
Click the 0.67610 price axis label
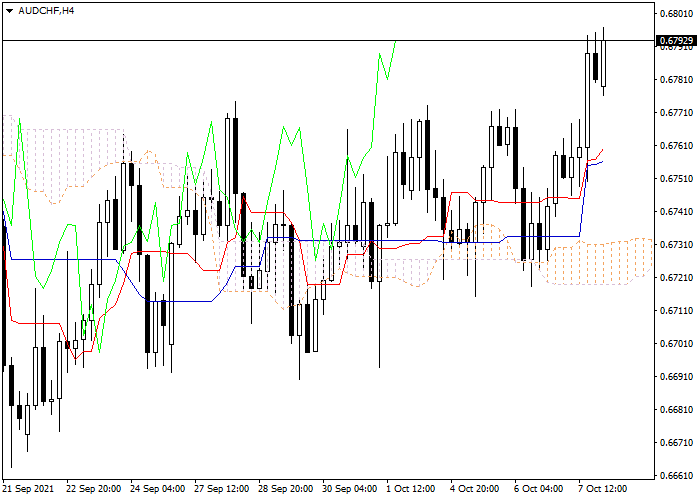tap(676, 146)
